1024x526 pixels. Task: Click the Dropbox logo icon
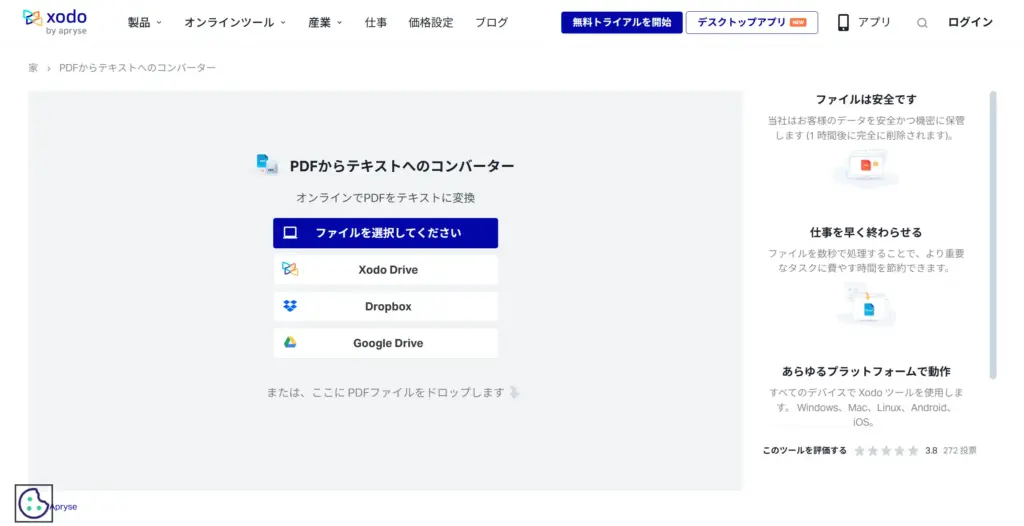pos(290,306)
